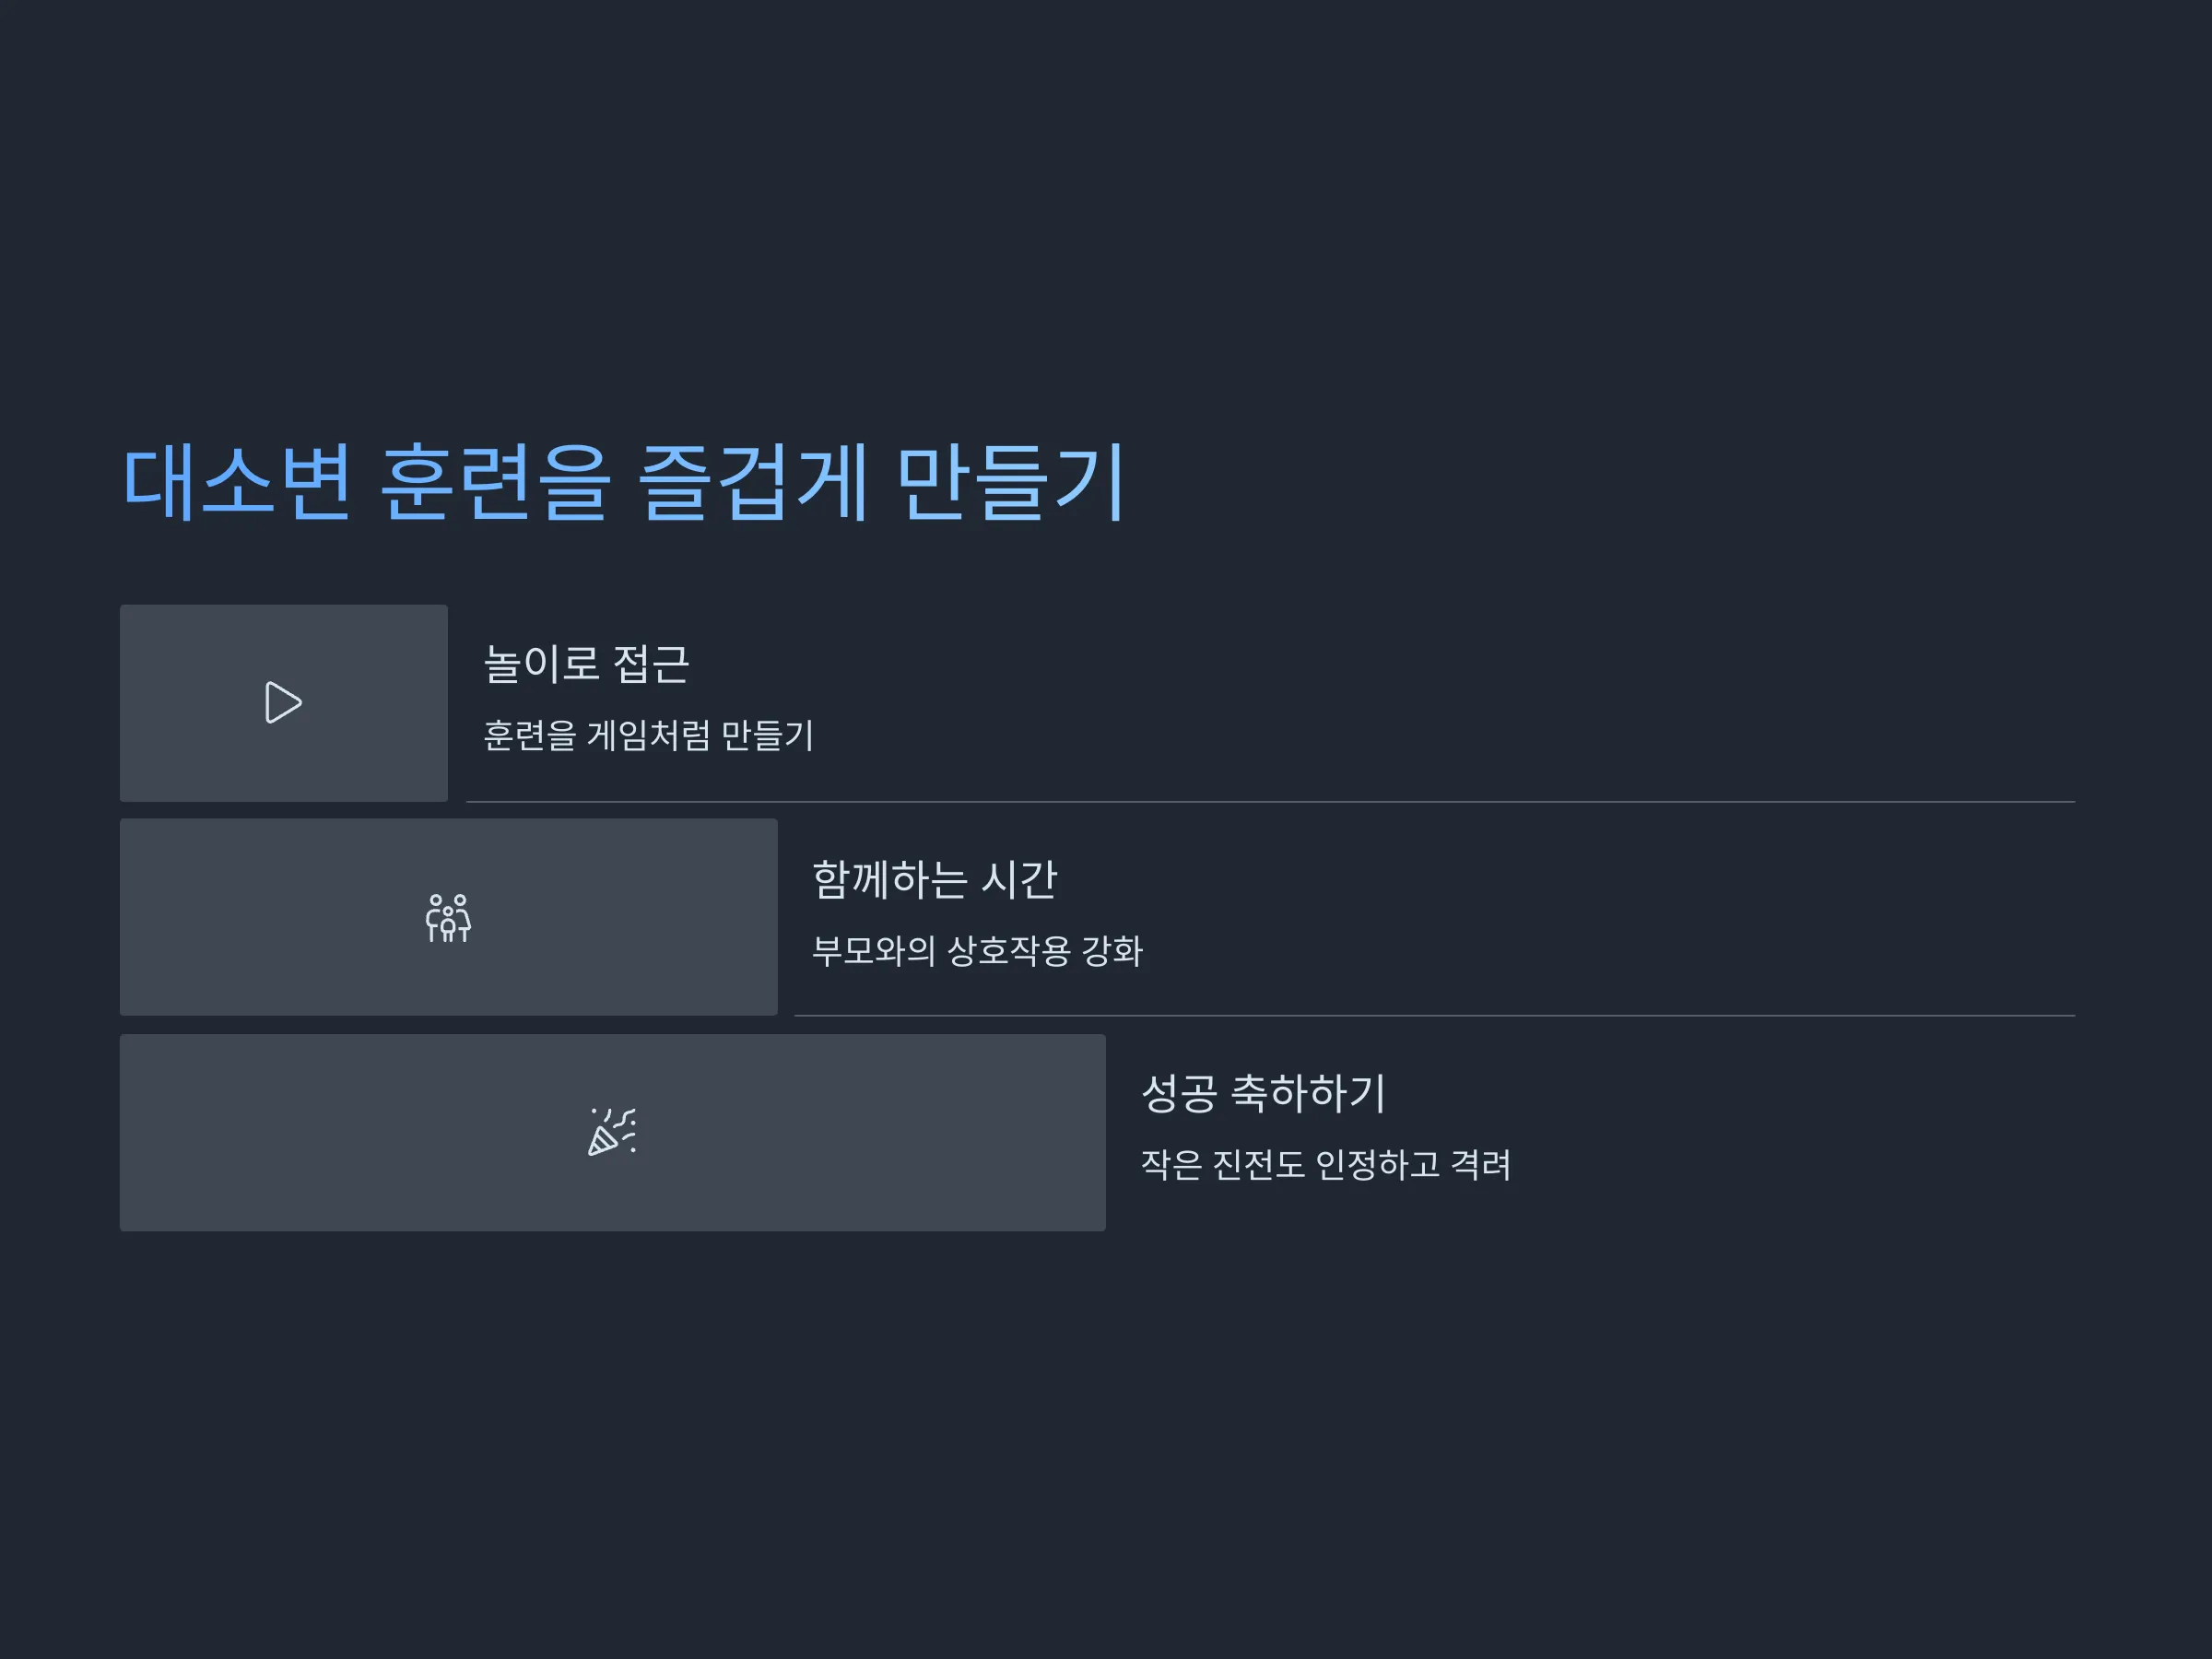The height and width of the screenshot is (1659, 2212).
Task: Click the divider line under 훈련을 게임처럼 만들기
Action: (x=1271, y=802)
